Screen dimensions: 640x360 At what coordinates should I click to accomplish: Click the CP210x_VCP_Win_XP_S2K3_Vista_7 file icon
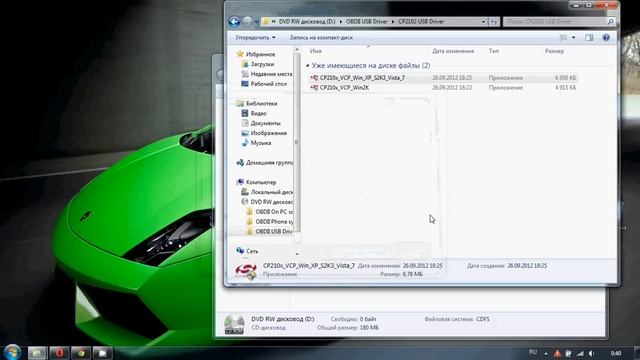tap(314, 78)
